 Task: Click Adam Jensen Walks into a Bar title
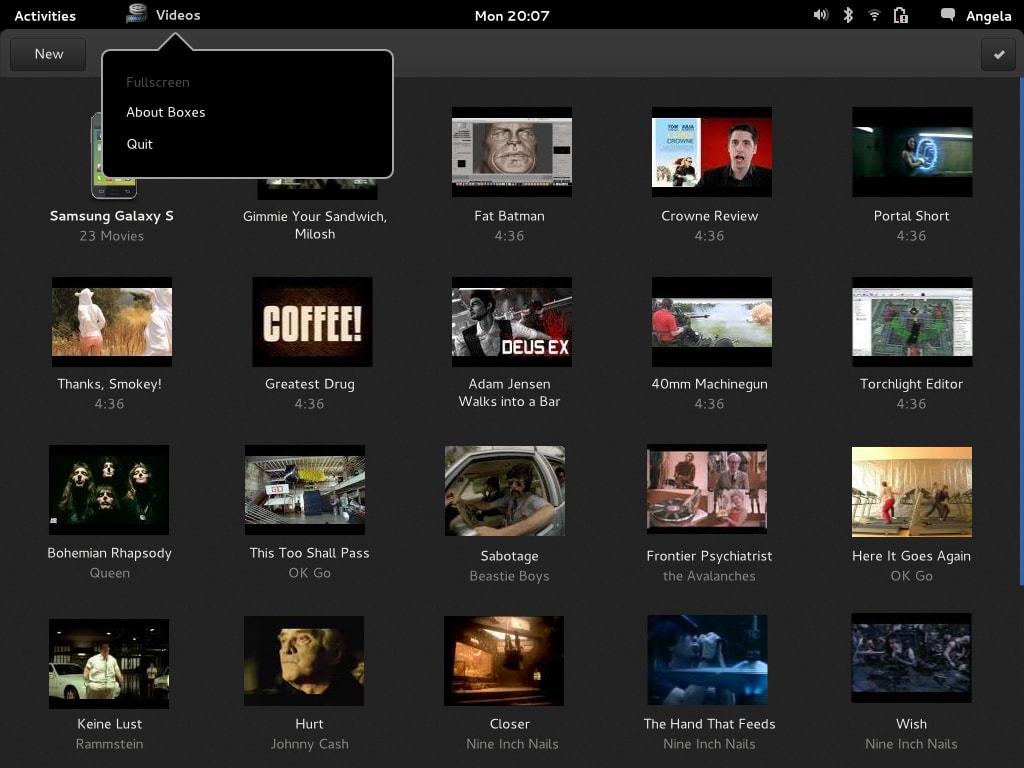(509, 392)
